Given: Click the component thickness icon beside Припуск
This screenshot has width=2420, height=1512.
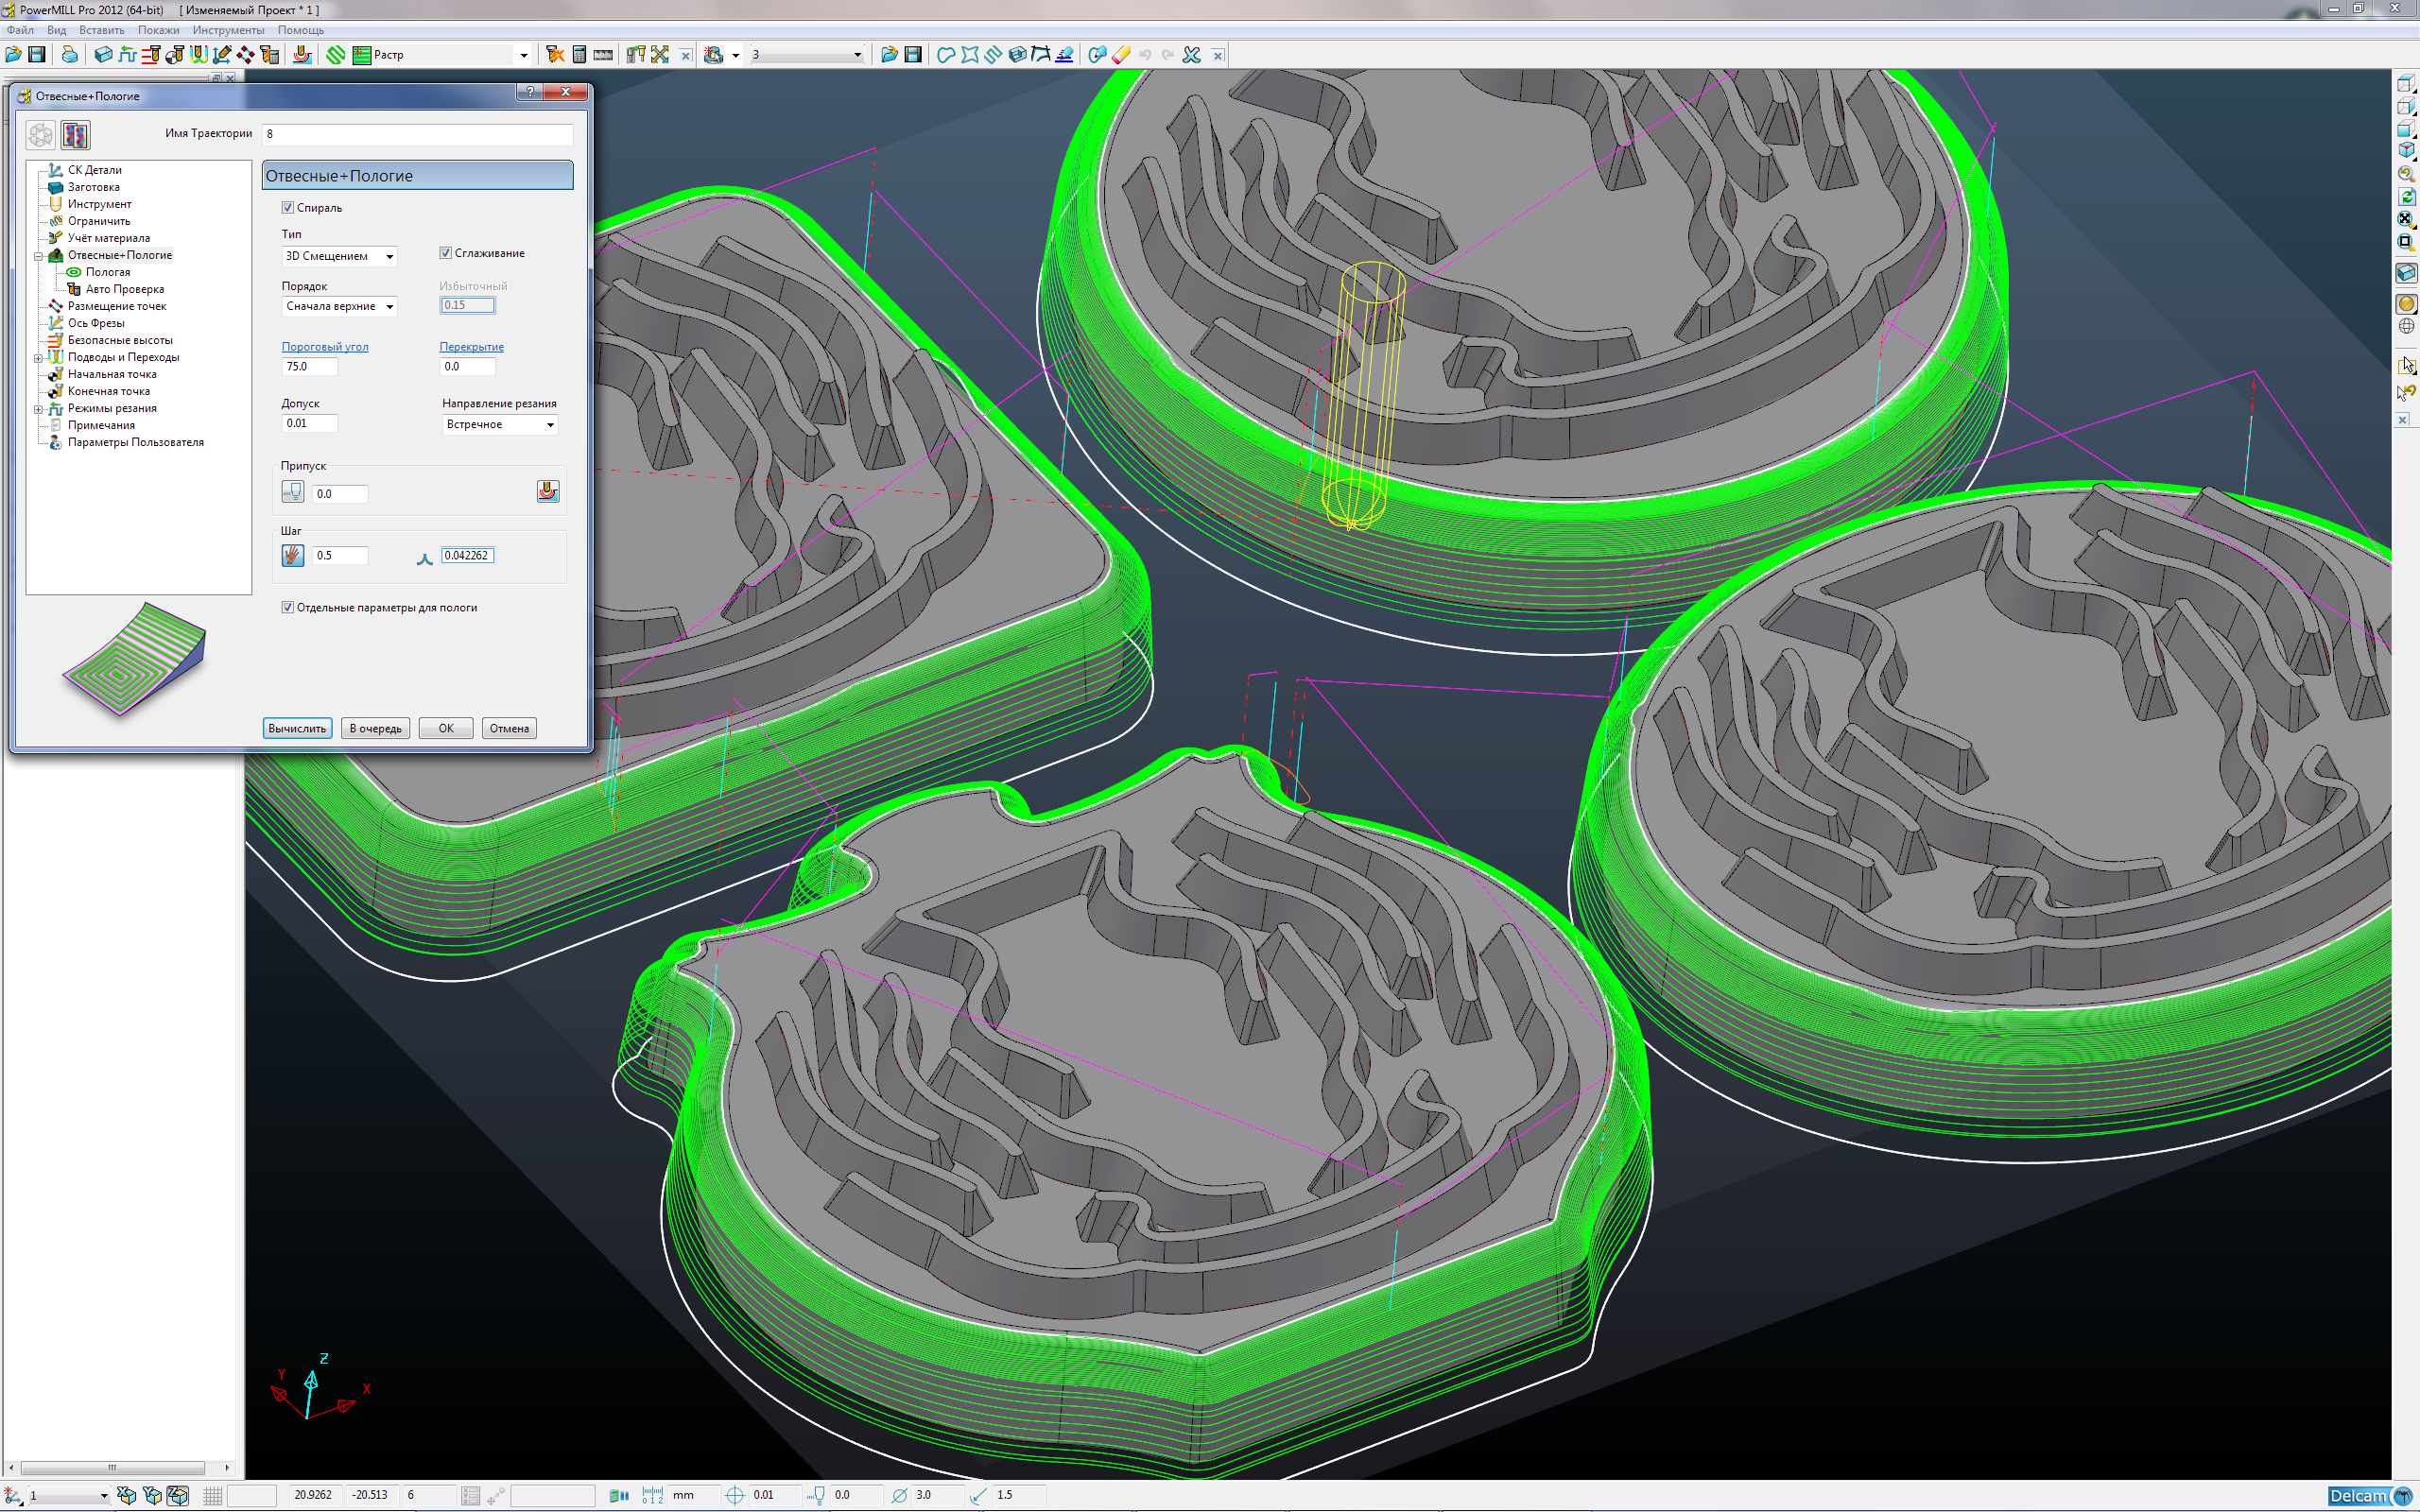Looking at the screenshot, I should click(548, 492).
